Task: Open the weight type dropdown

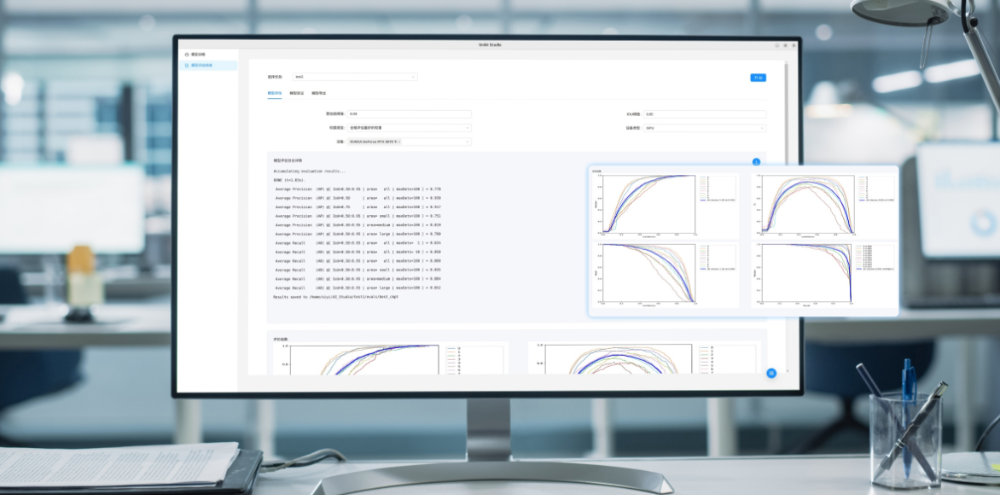Action: click(x=409, y=128)
